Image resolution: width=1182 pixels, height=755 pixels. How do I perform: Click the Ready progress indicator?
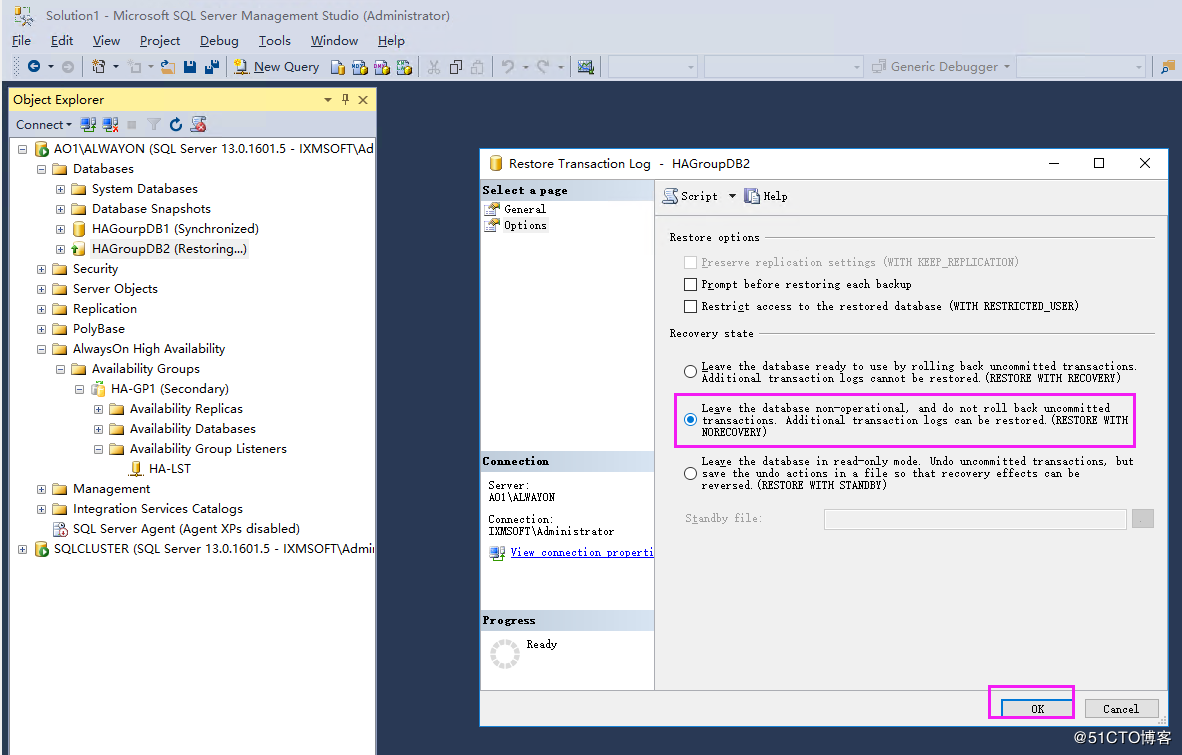pos(505,651)
